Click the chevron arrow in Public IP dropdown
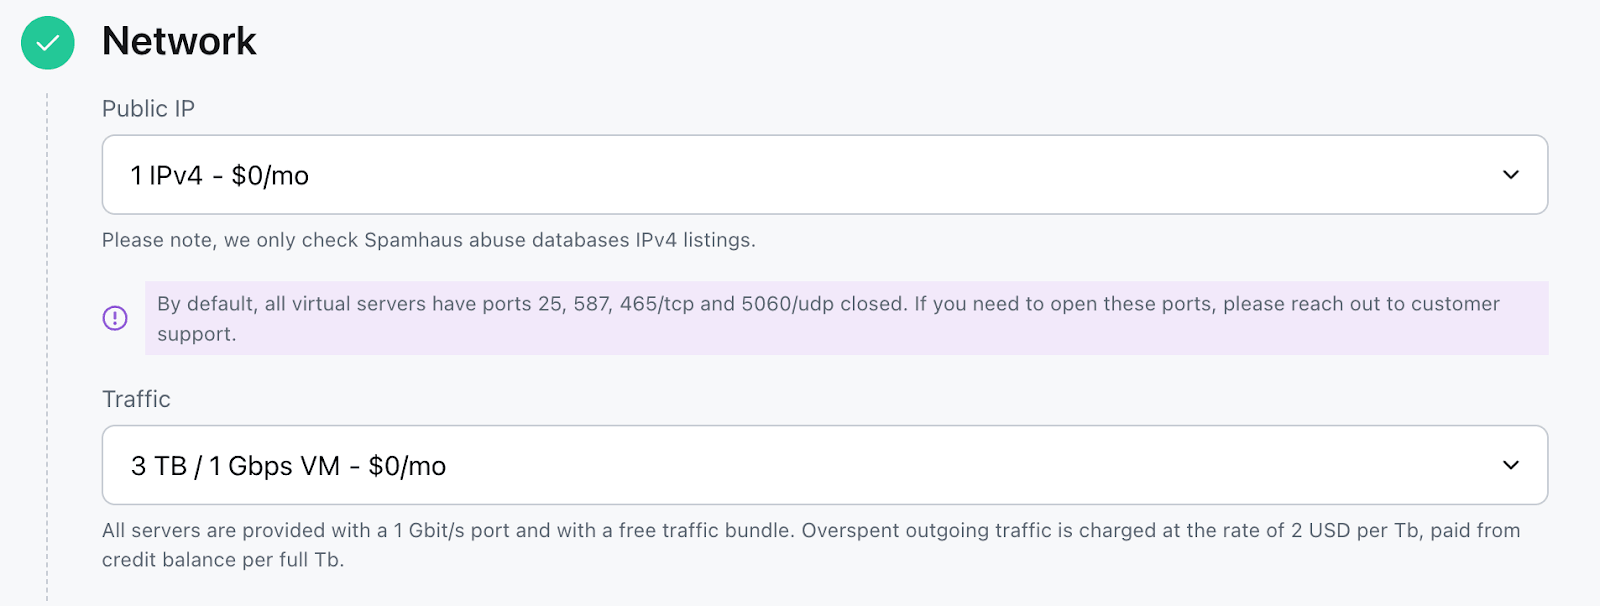Viewport: 1600px width, 606px height. tap(1510, 175)
